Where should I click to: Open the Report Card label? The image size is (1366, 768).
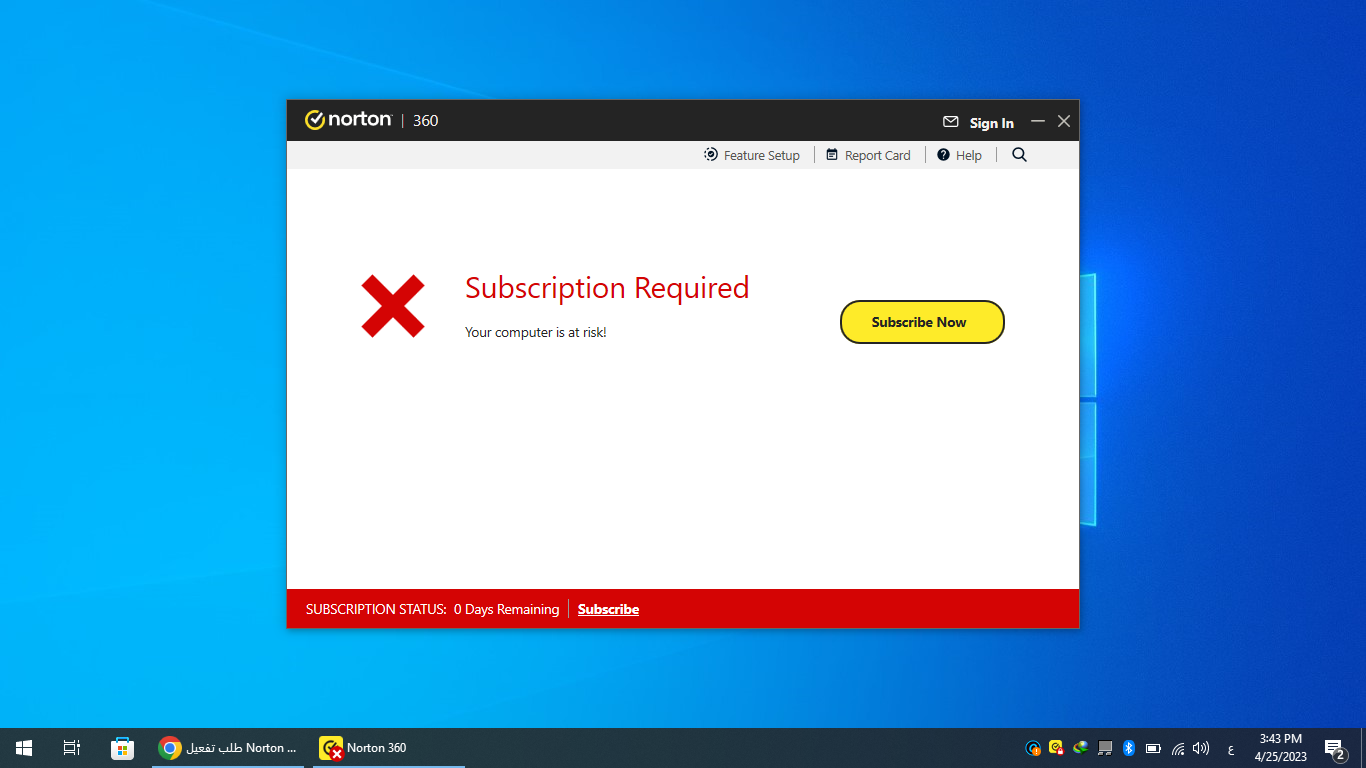point(878,155)
